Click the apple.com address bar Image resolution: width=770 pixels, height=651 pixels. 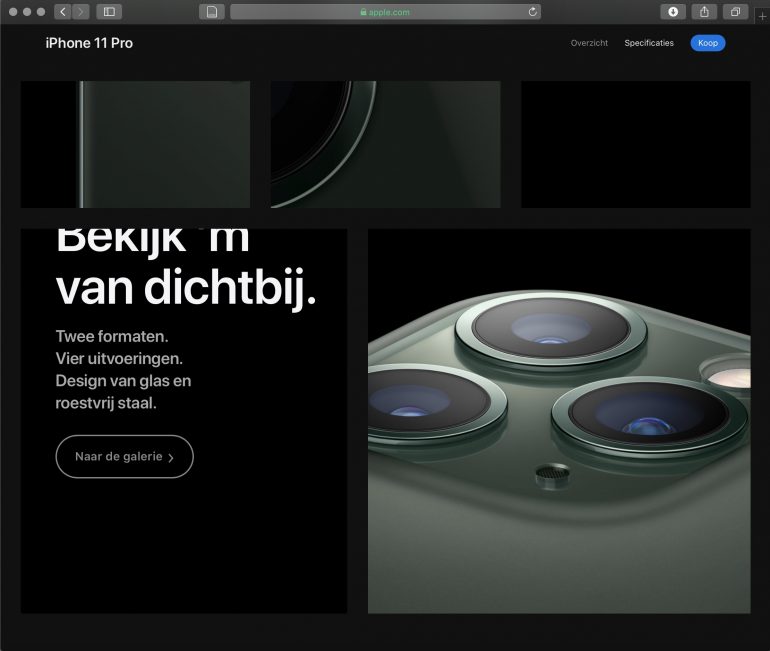click(x=385, y=12)
